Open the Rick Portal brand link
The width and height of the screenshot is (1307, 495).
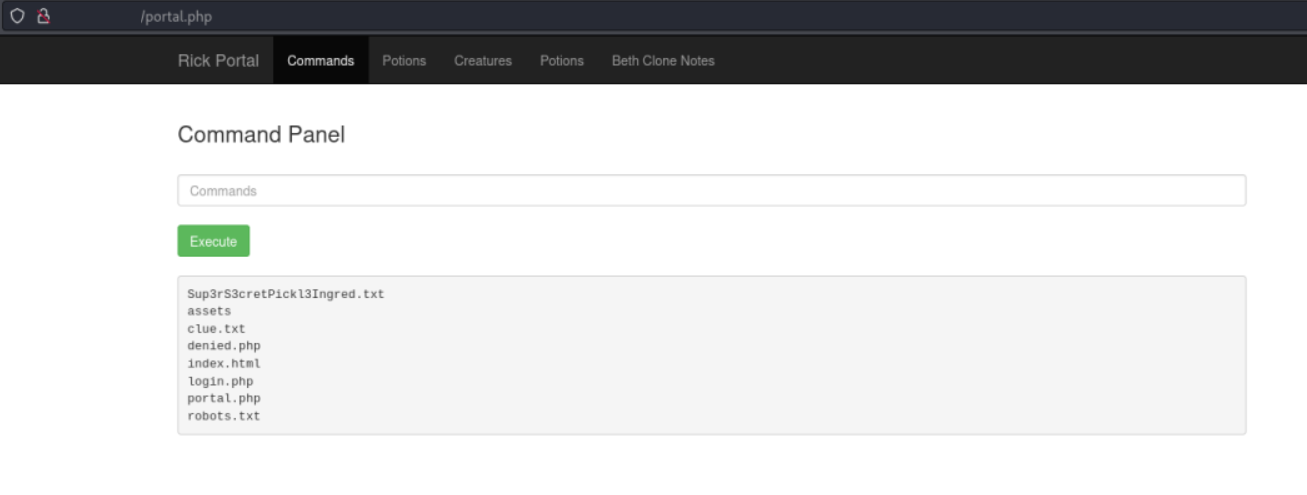(x=218, y=61)
